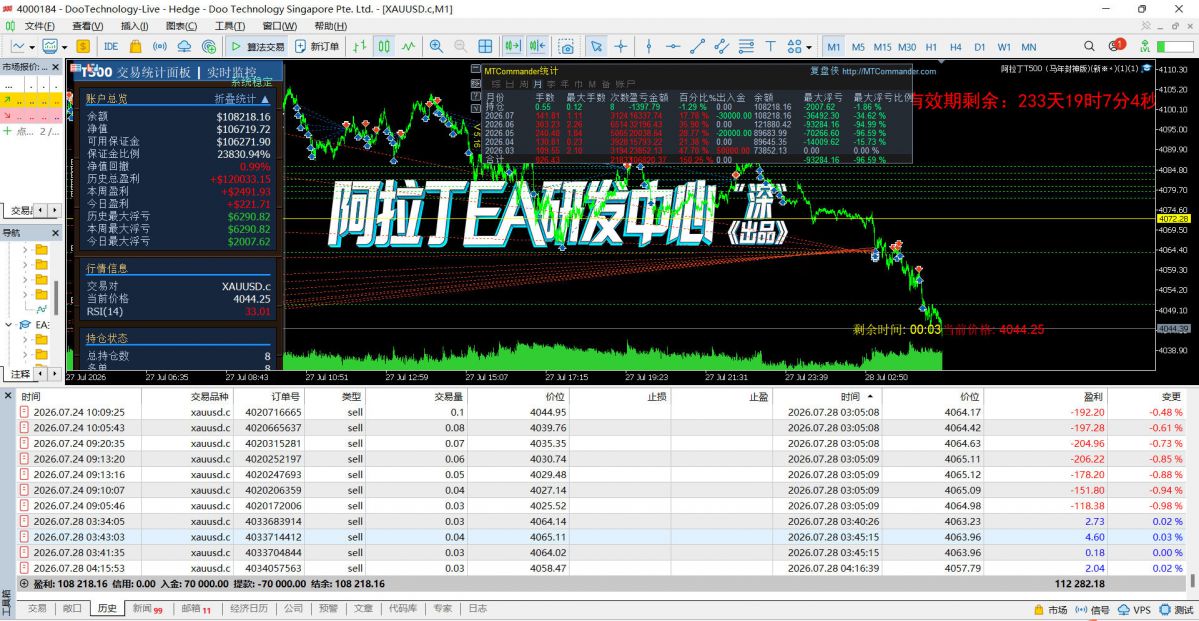Toggle the chart auto-scroll button

pyautogui.click(x=512, y=47)
